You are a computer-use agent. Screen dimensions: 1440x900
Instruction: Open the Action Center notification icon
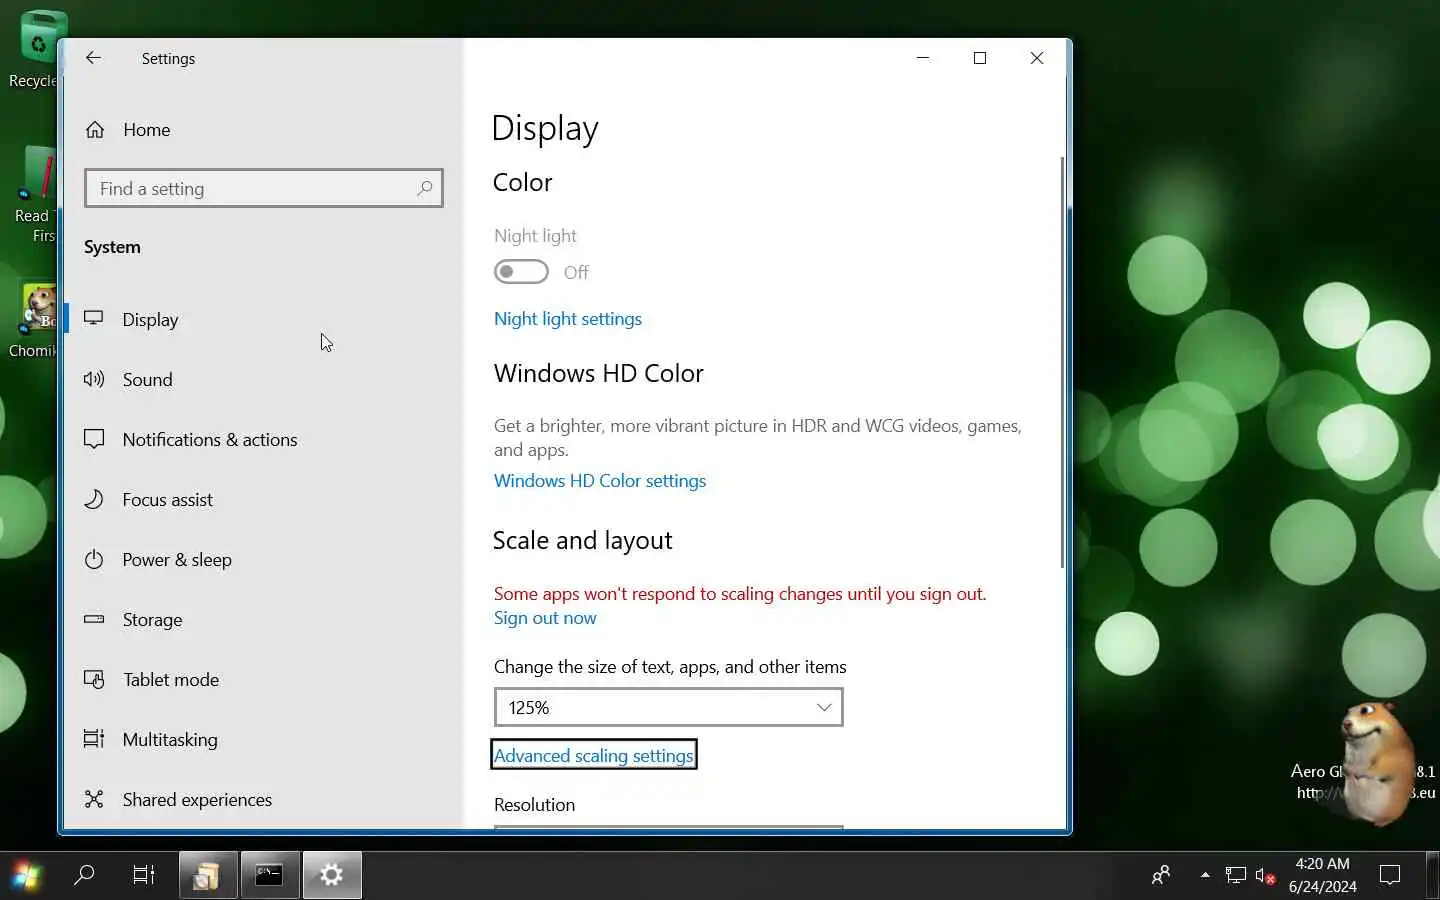[1390, 876]
